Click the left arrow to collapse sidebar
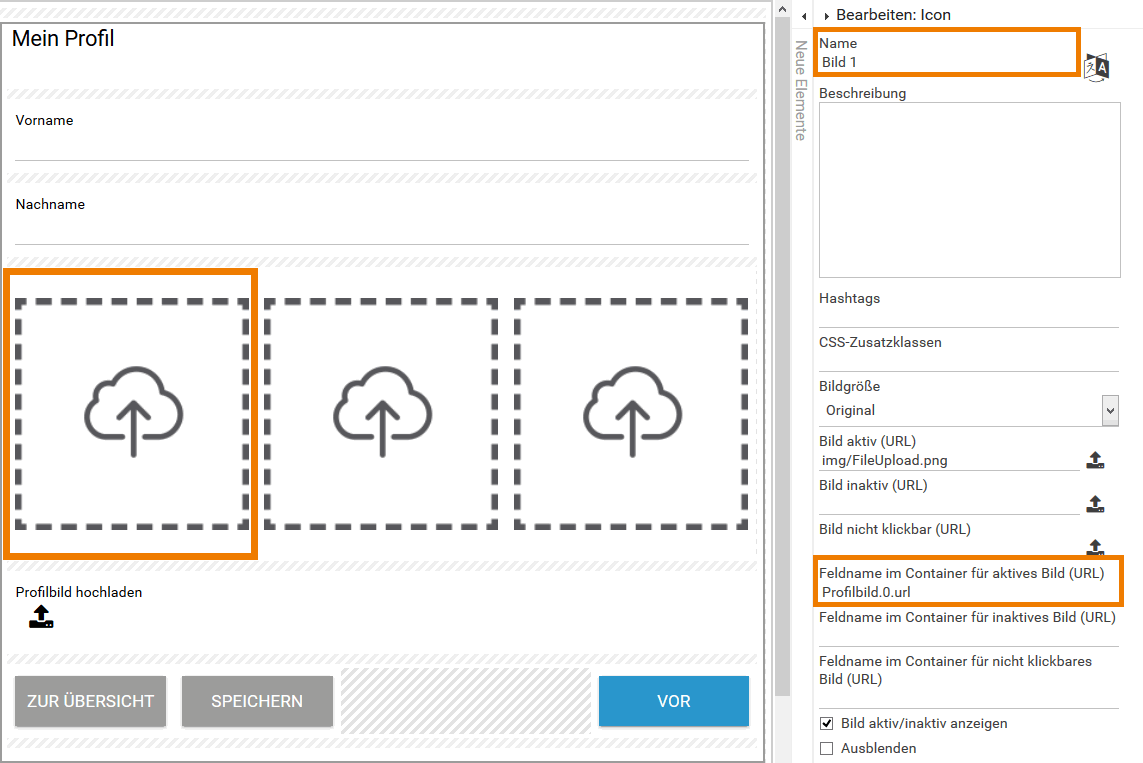 (804, 16)
